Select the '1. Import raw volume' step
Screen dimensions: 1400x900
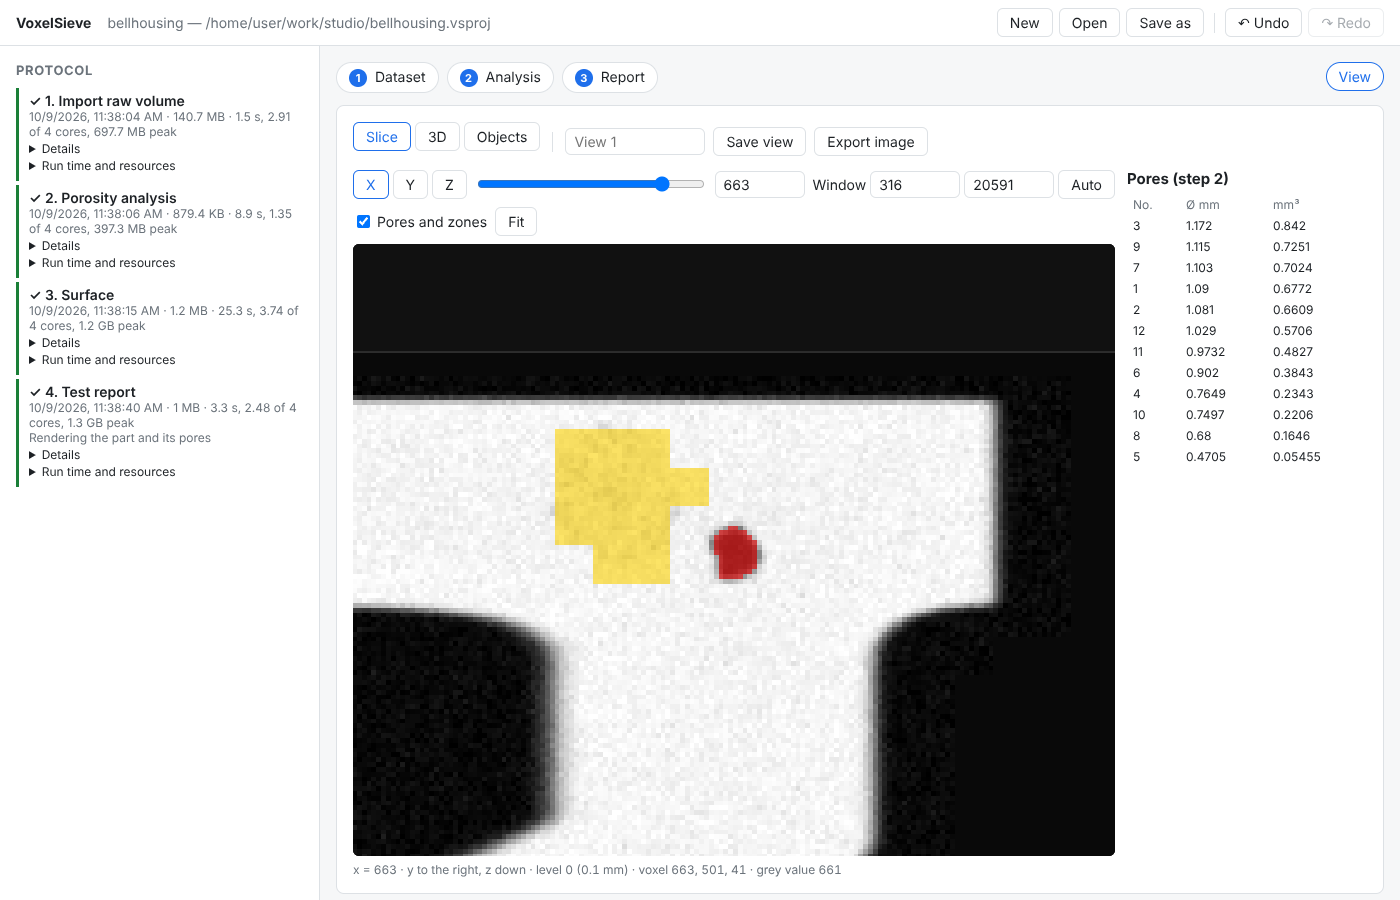[x=115, y=101]
